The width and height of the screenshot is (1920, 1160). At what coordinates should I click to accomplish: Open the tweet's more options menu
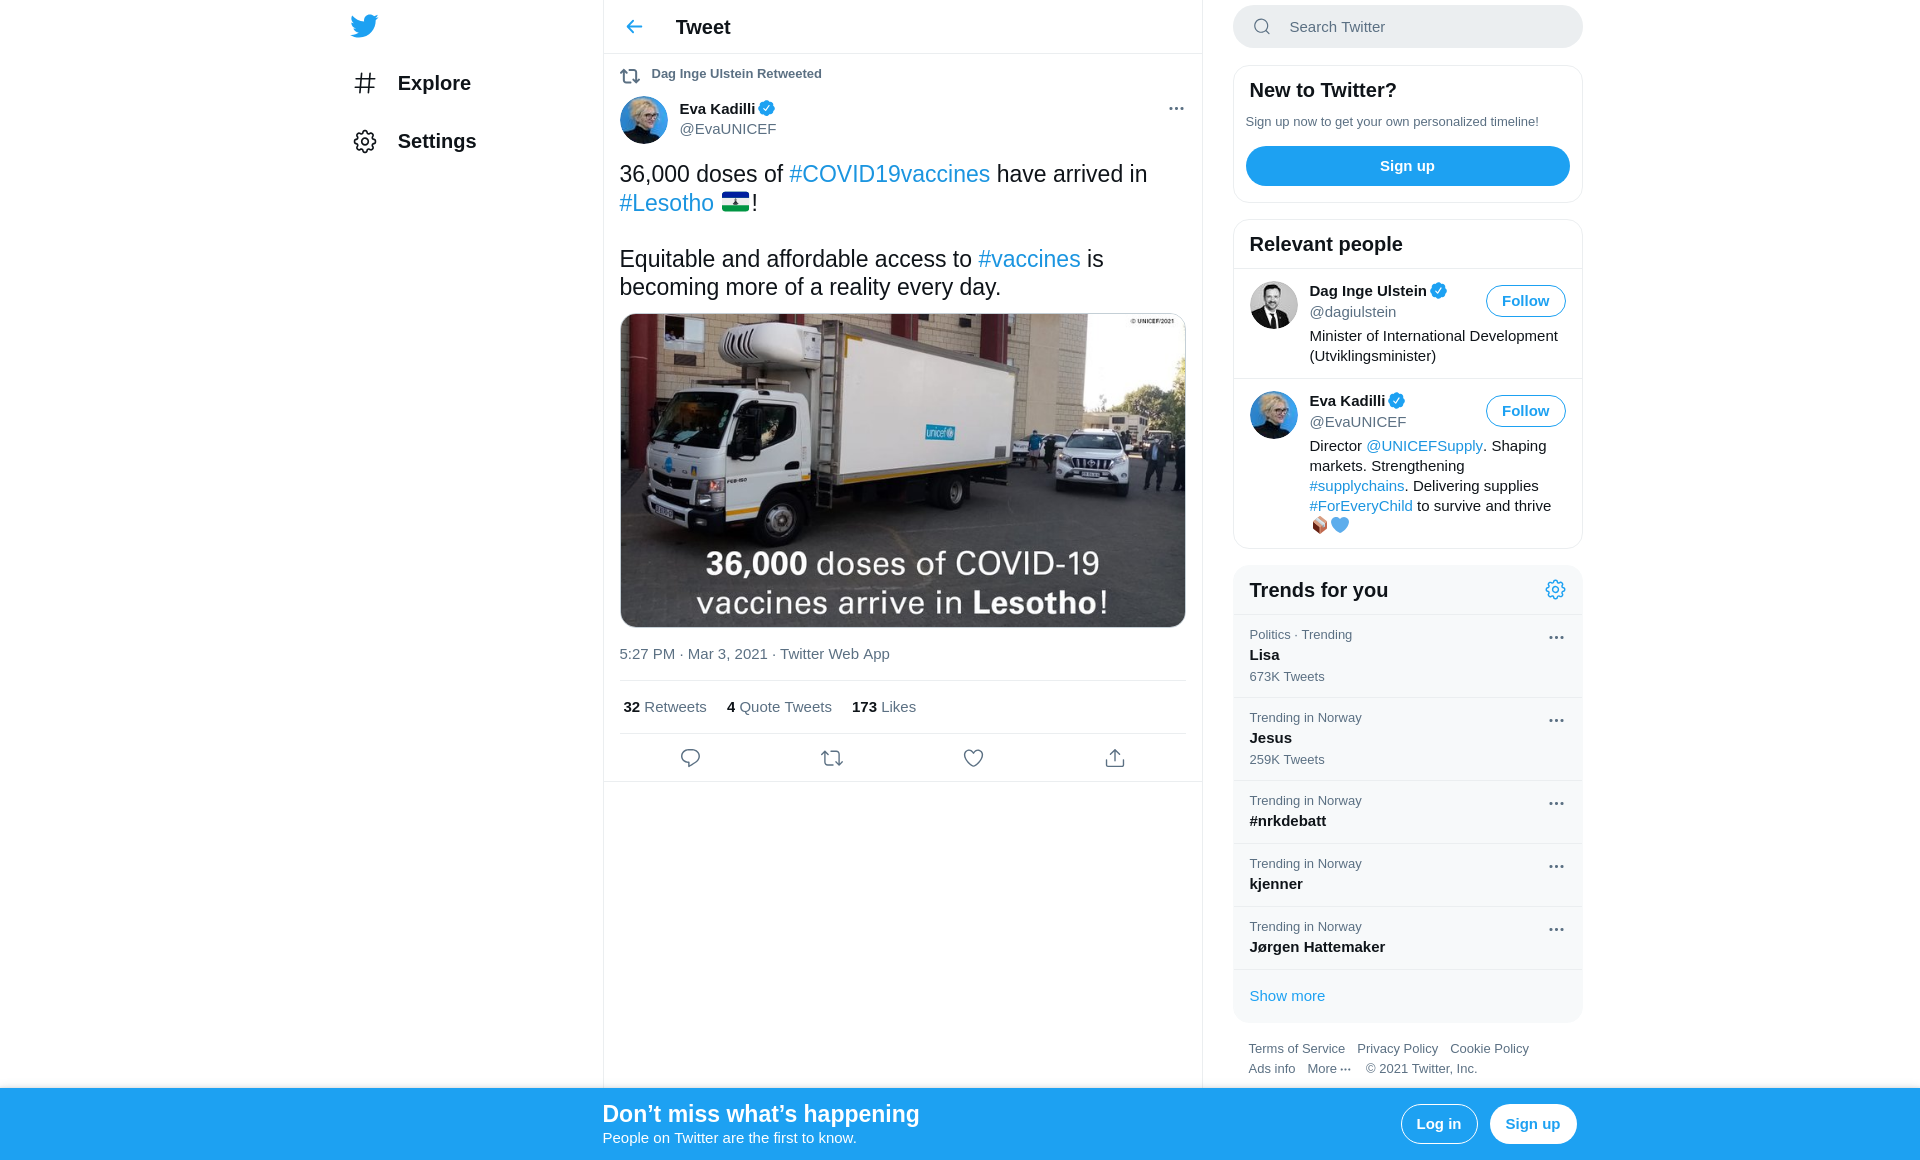pyautogui.click(x=1176, y=108)
